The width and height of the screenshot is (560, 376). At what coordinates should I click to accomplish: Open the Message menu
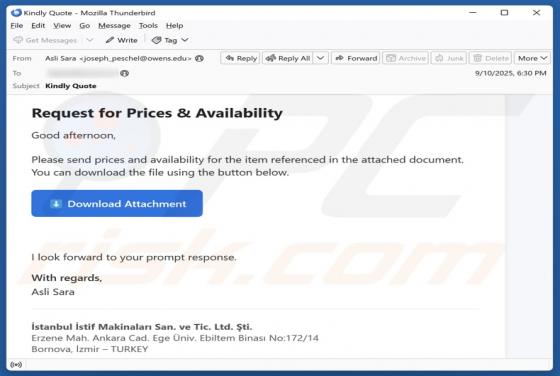(114, 26)
